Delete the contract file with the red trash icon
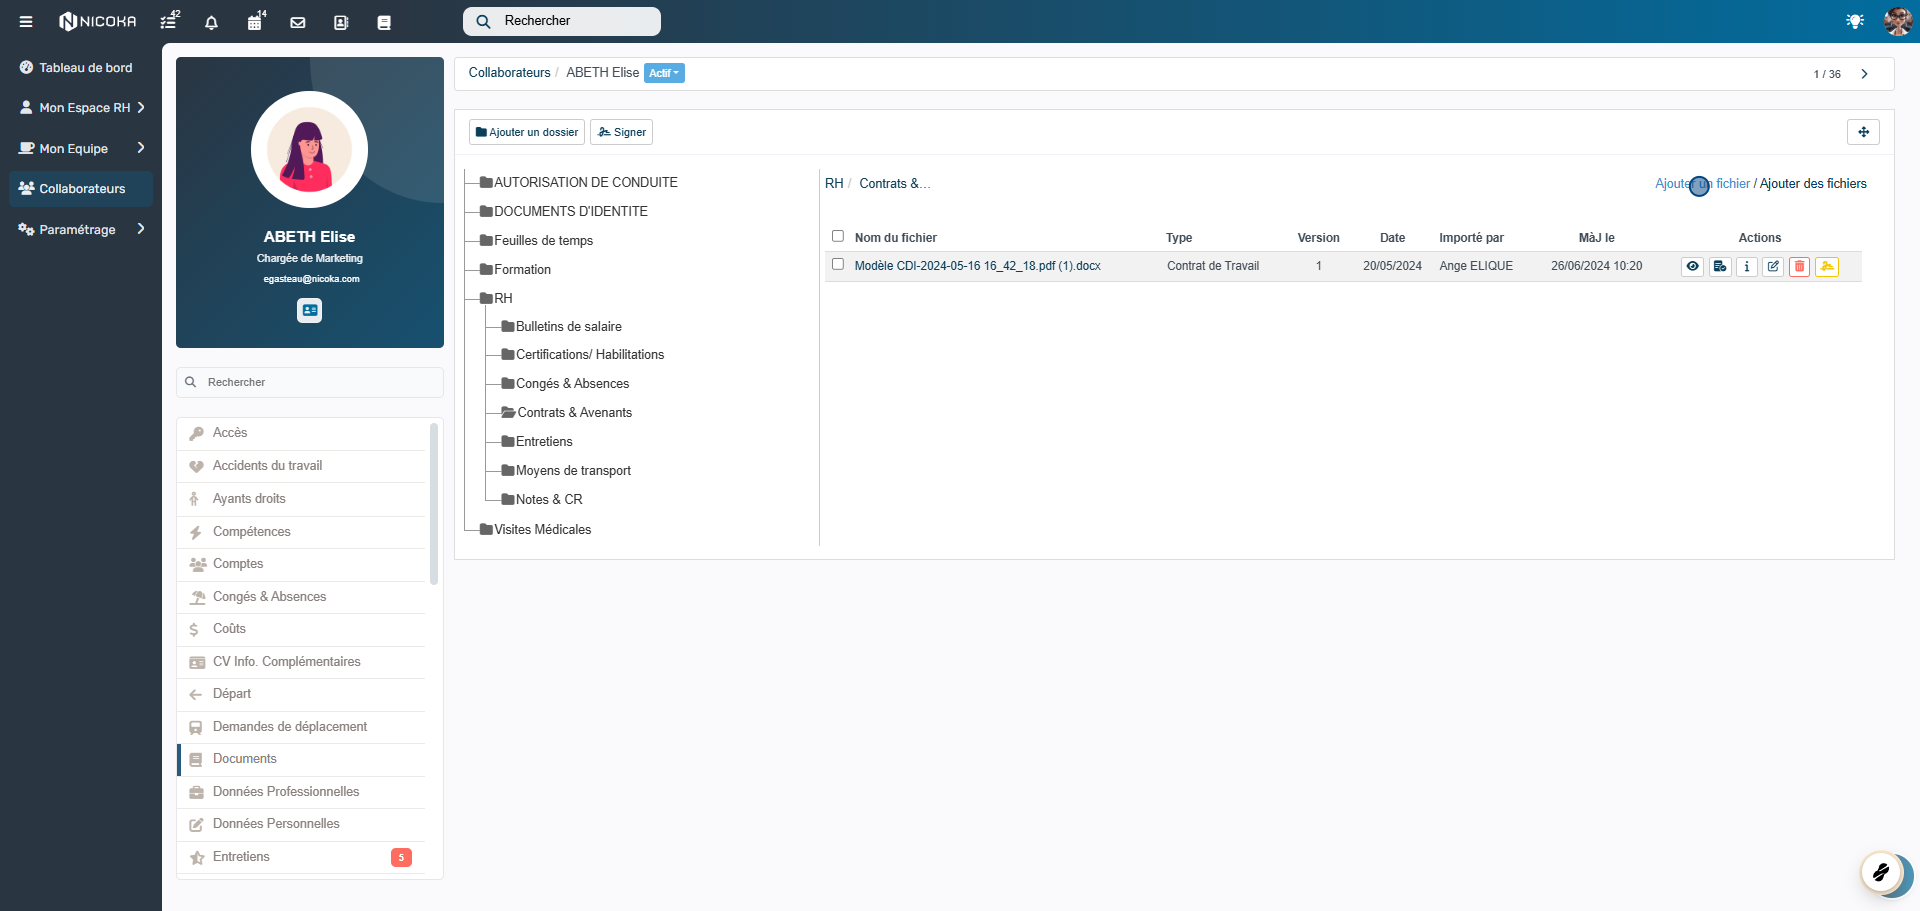Image resolution: width=1920 pixels, height=911 pixels. tap(1799, 266)
